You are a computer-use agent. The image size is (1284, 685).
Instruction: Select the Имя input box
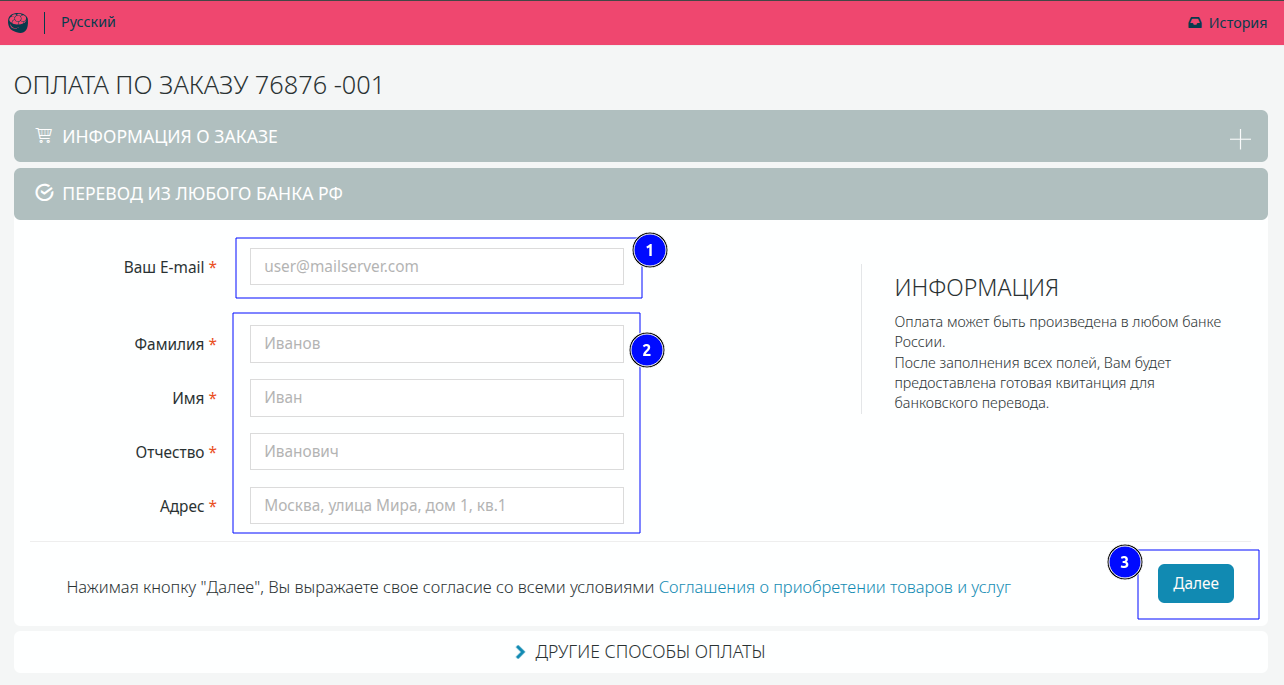pyautogui.click(x=436, y=398)
